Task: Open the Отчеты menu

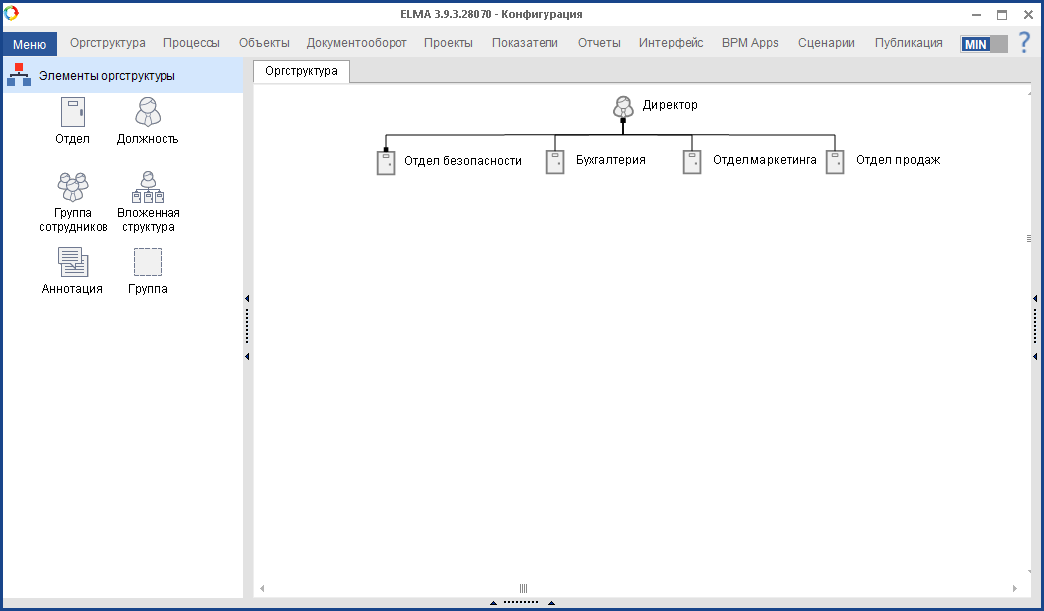Action: pyautogui.click(x=599, y=43)
